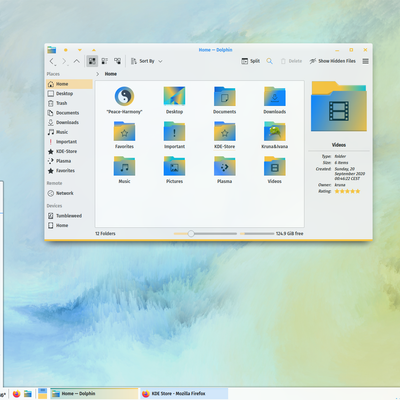Switch to Icons view mode
The width and height of the screenshot is (400, 400).
pos(92,61)
